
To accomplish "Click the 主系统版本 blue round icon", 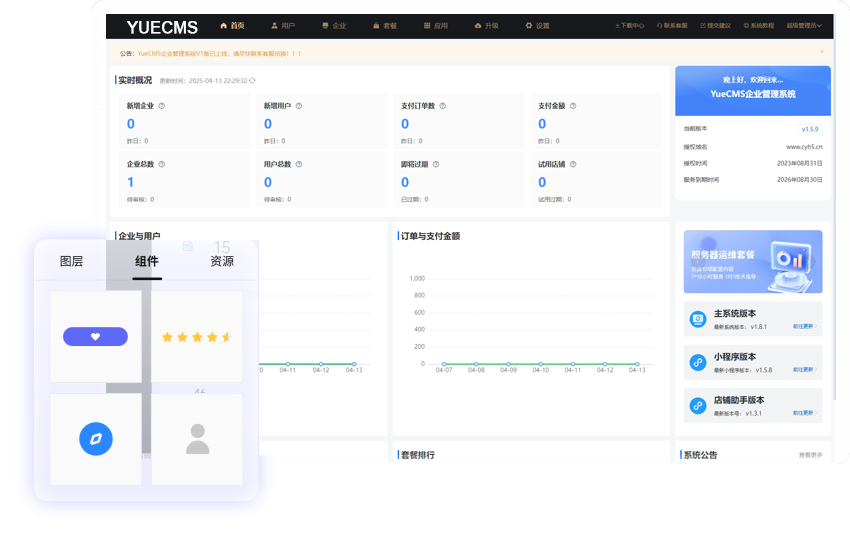I will tap(699, 320).
